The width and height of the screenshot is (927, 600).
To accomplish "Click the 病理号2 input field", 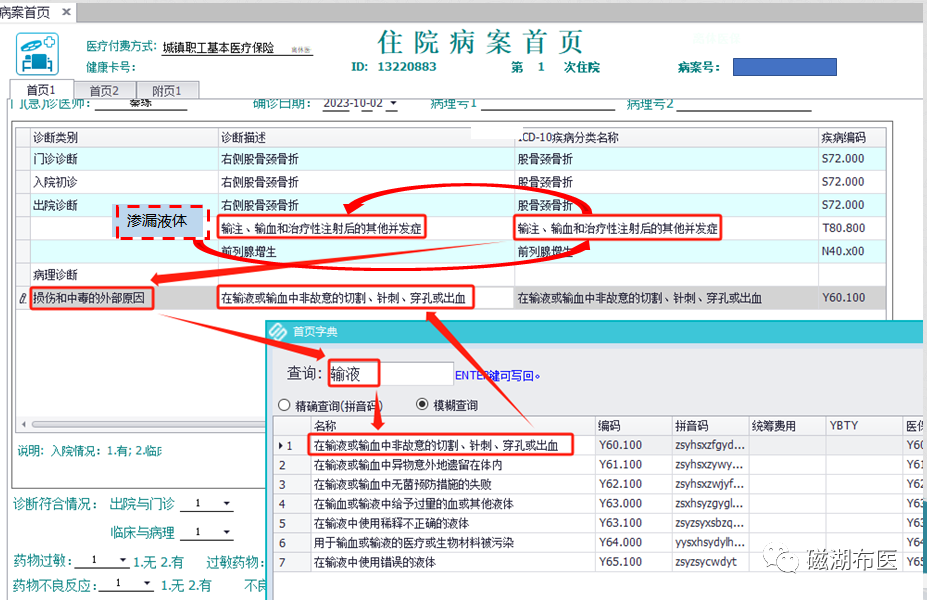I will click(744, 104).
